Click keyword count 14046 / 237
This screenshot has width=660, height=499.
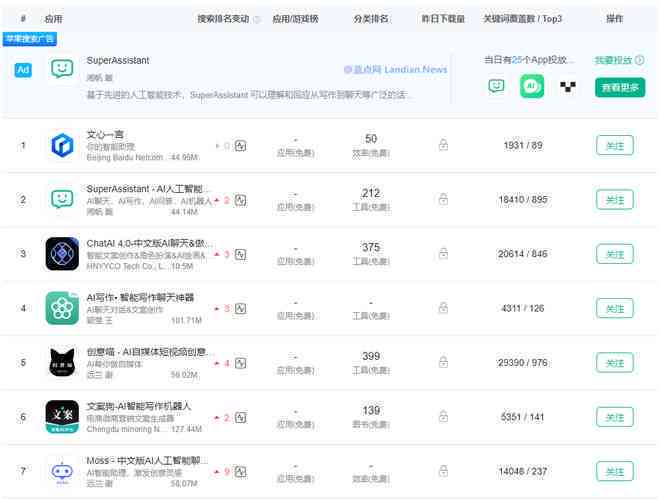point(523,471)
